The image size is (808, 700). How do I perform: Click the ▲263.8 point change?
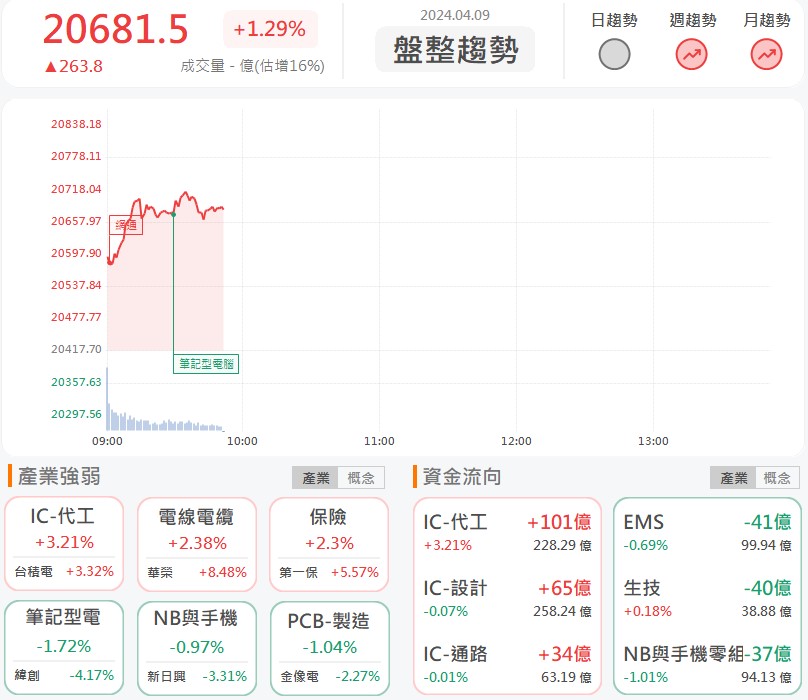[x=74, y=66]
